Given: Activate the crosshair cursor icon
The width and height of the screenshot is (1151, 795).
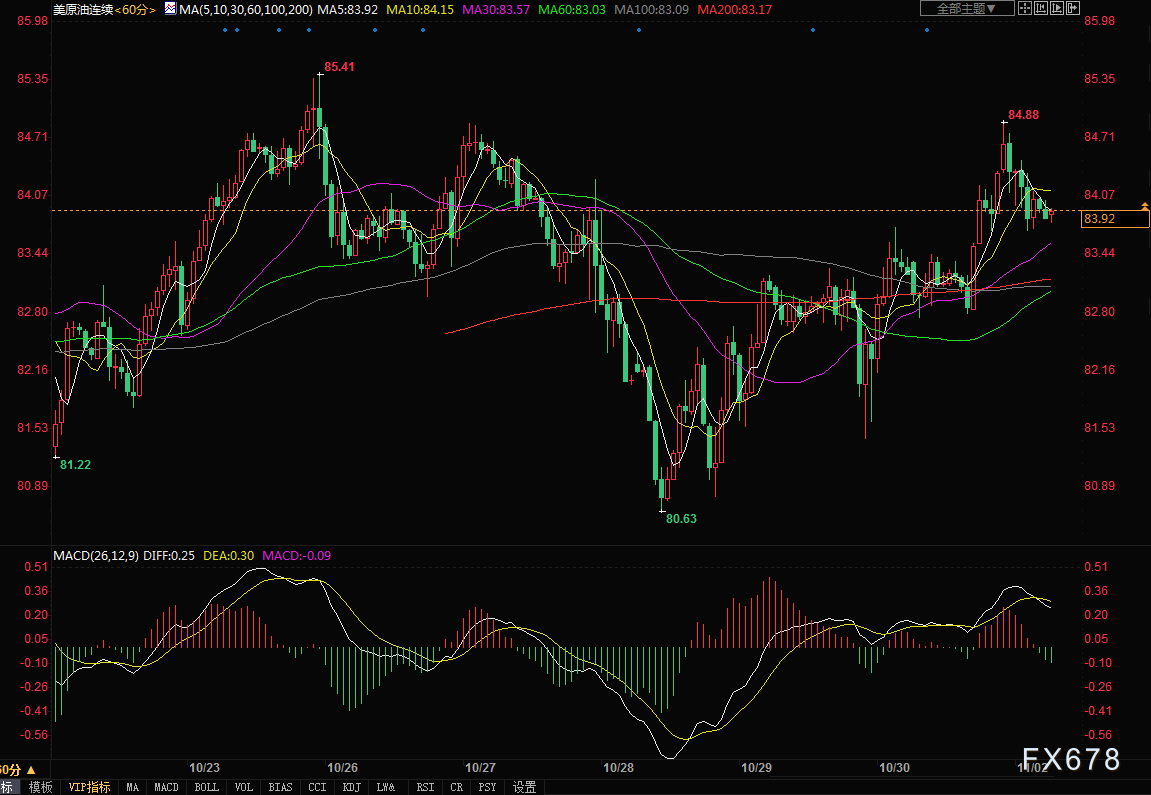Looking at the screenshot, I should 1025,8.
